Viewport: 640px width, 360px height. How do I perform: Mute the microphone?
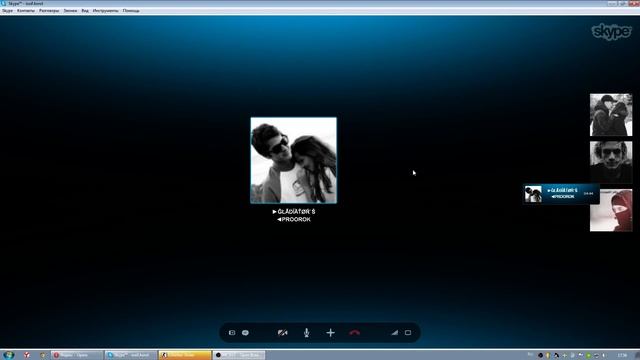307,333
